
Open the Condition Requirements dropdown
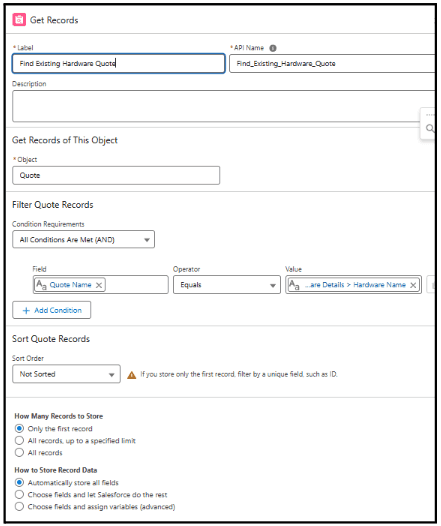click(x=84, y=240)
